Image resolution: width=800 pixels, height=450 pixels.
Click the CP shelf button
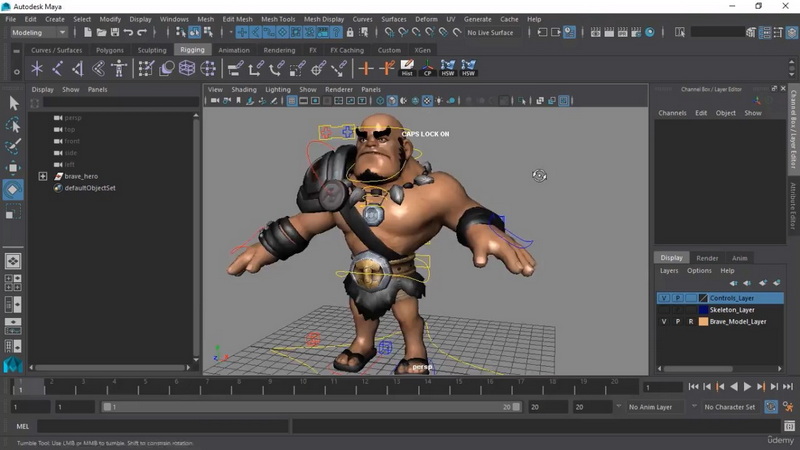point(427,68)
